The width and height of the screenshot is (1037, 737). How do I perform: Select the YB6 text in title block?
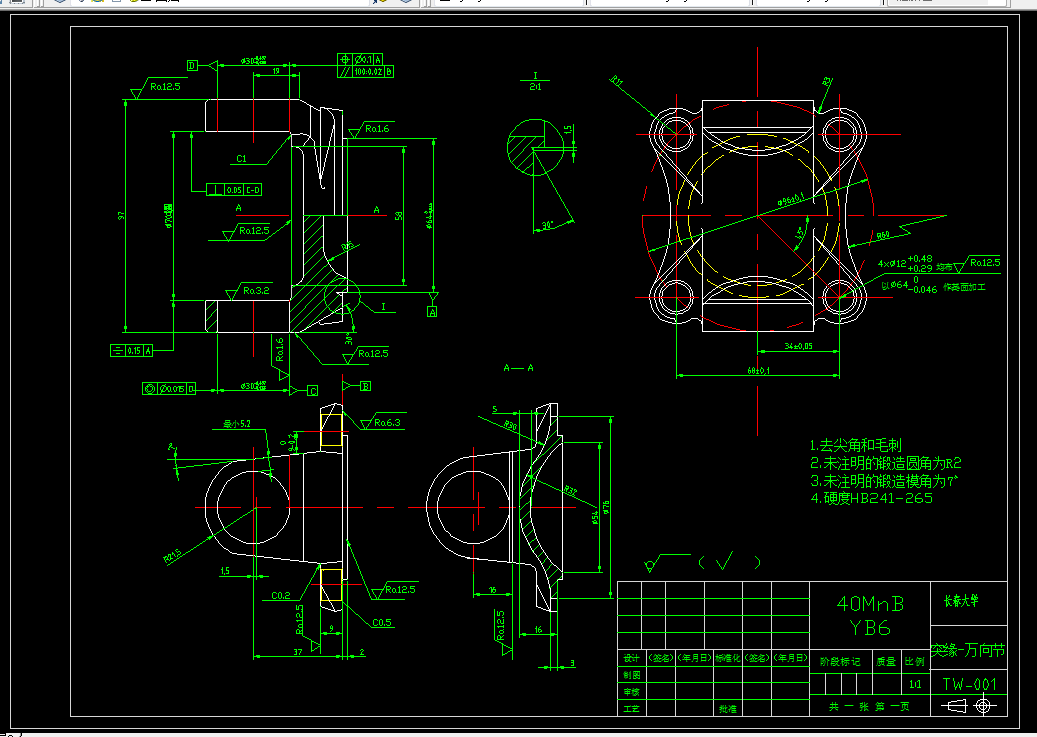[x=870, y=627]
